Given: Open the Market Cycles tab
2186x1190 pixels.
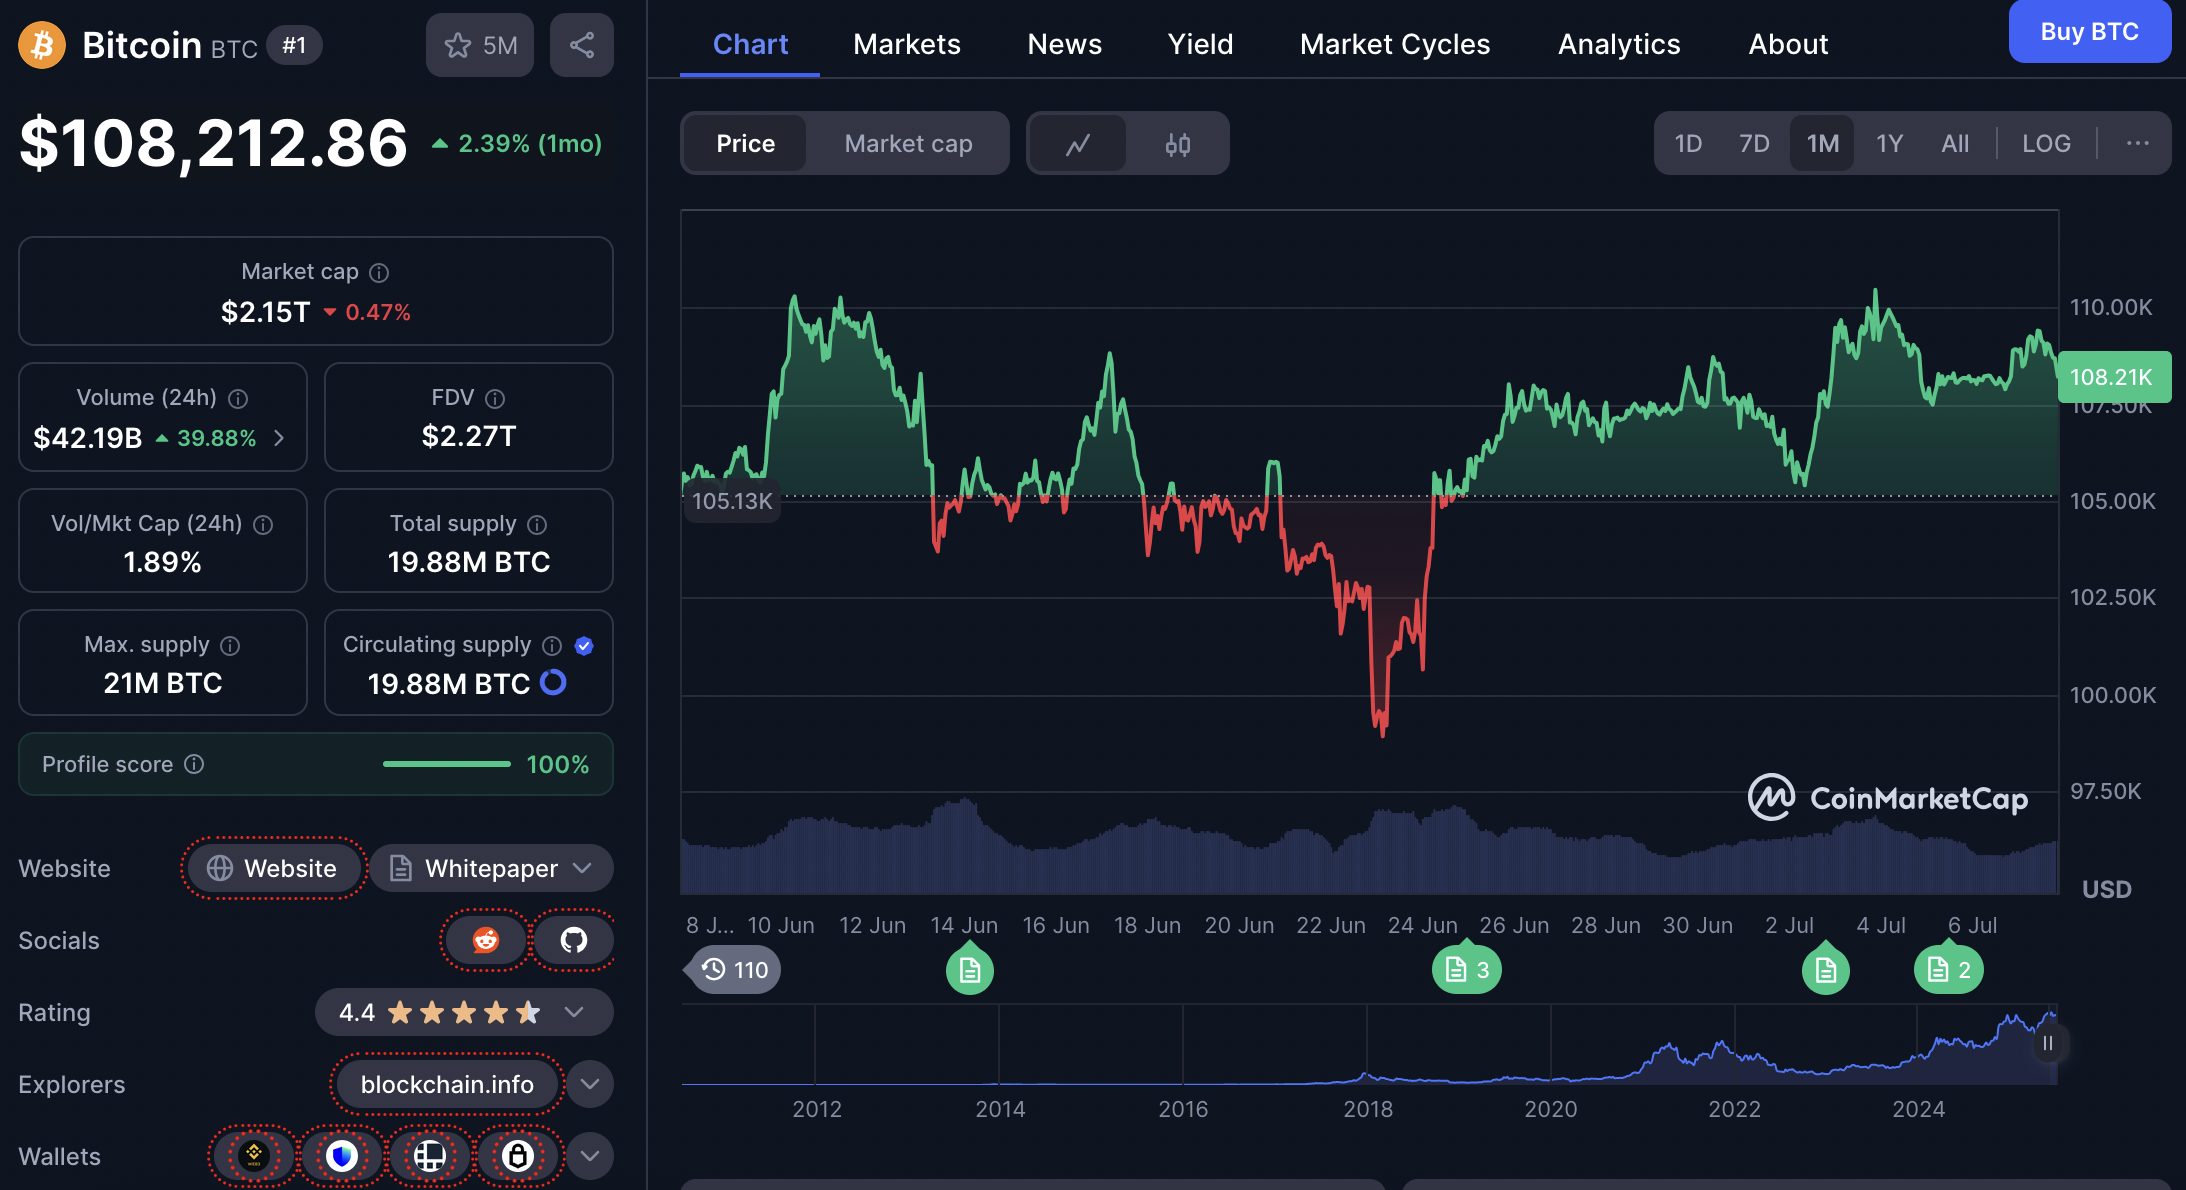Looking at the screenshot, I should 1395,44.
